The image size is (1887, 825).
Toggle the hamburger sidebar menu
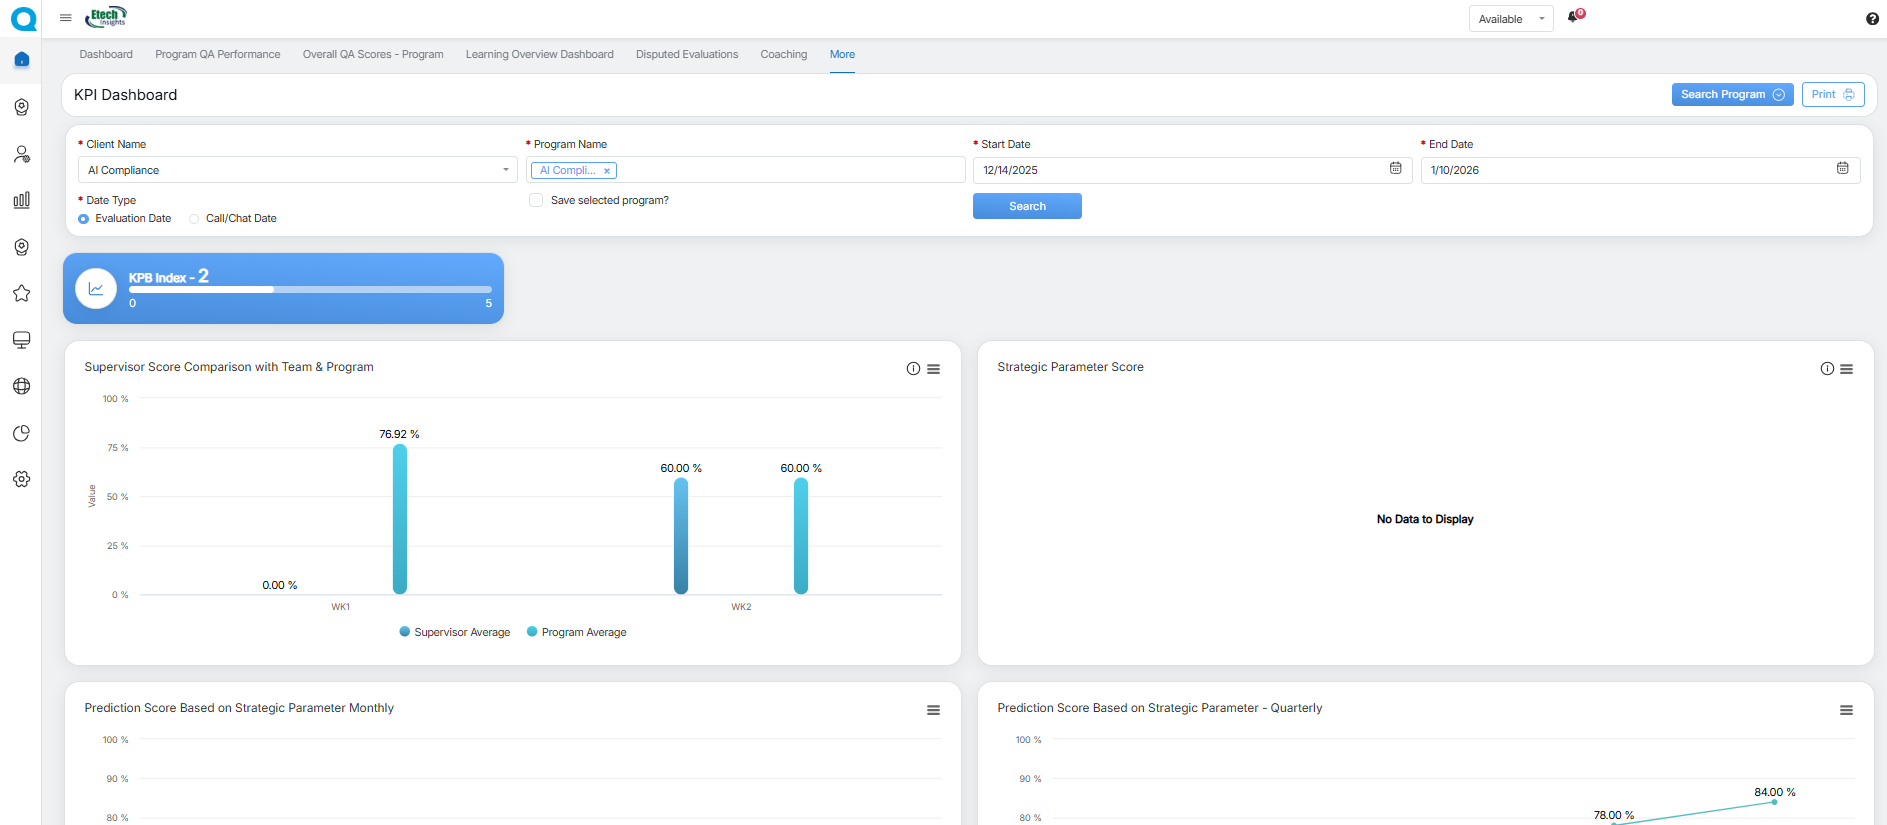(66, 18)
